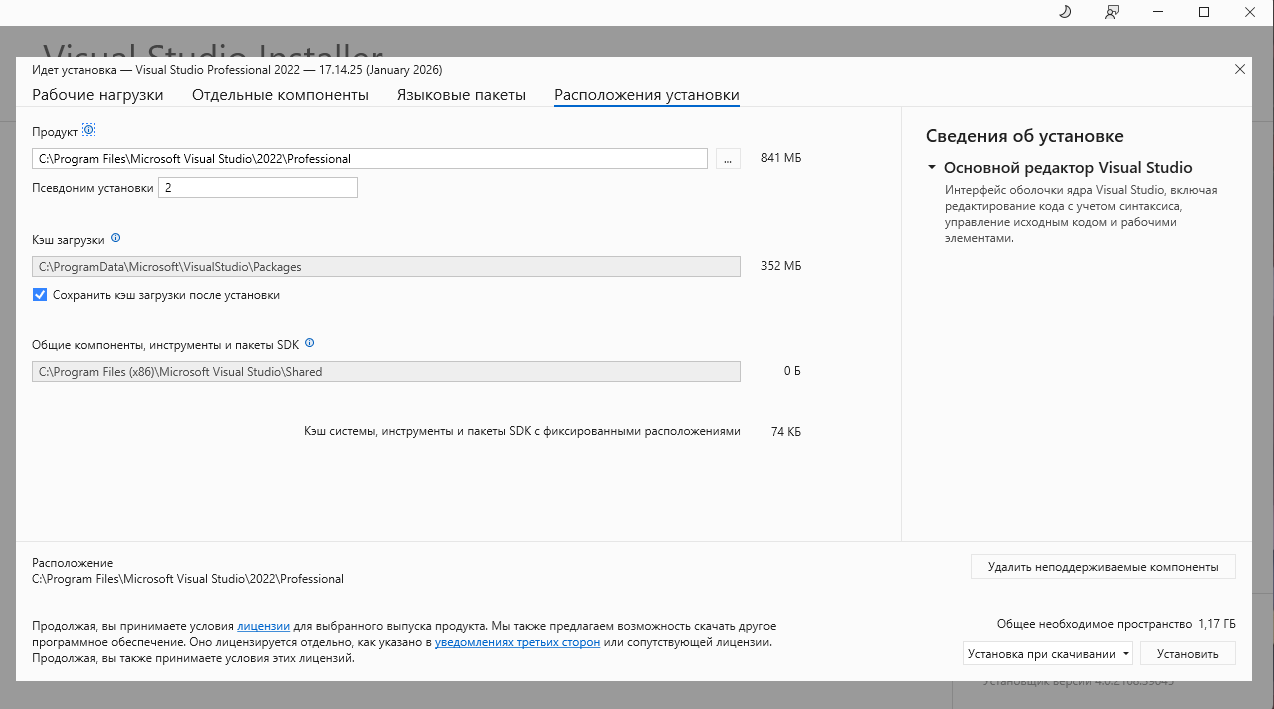Click the download cache path field
The width and height of the screenshot is (1274, 709).
(386, 267)
